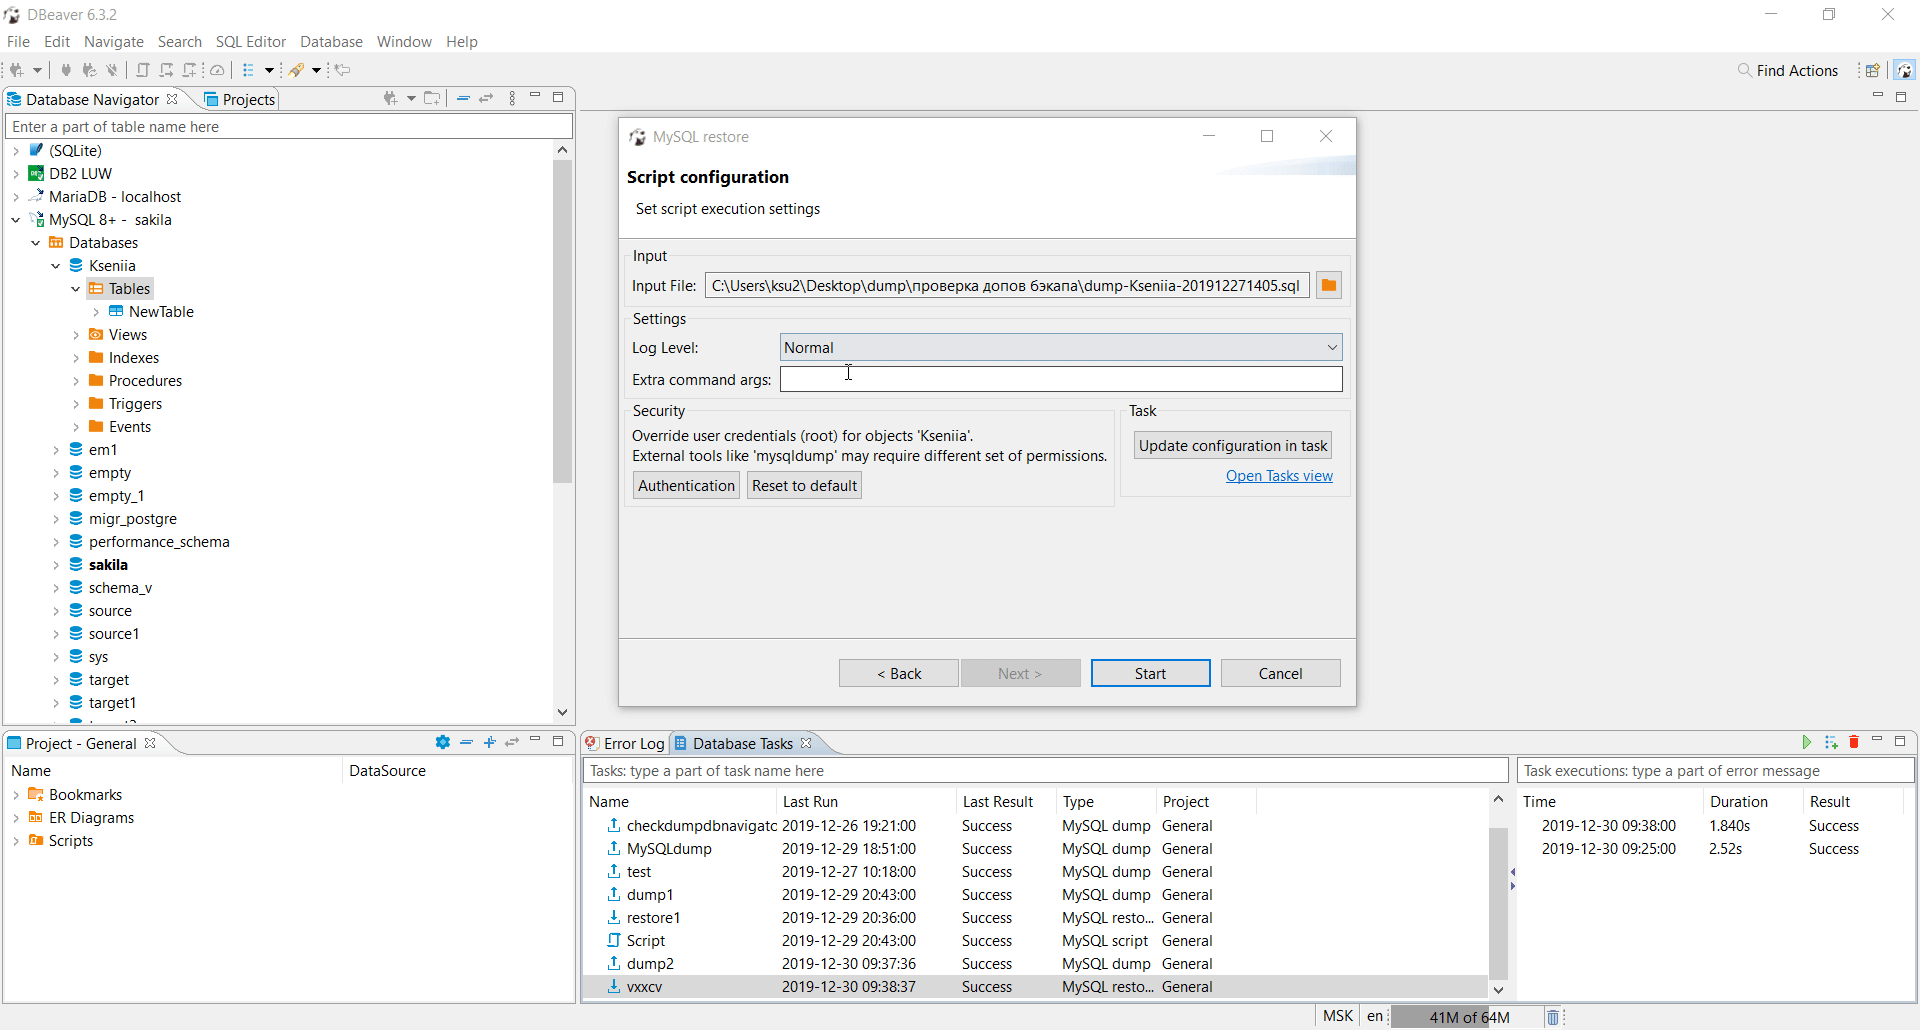Delete the selected task
This screenshot has height=1030, width=1920.
click(x=1855, y=742)
